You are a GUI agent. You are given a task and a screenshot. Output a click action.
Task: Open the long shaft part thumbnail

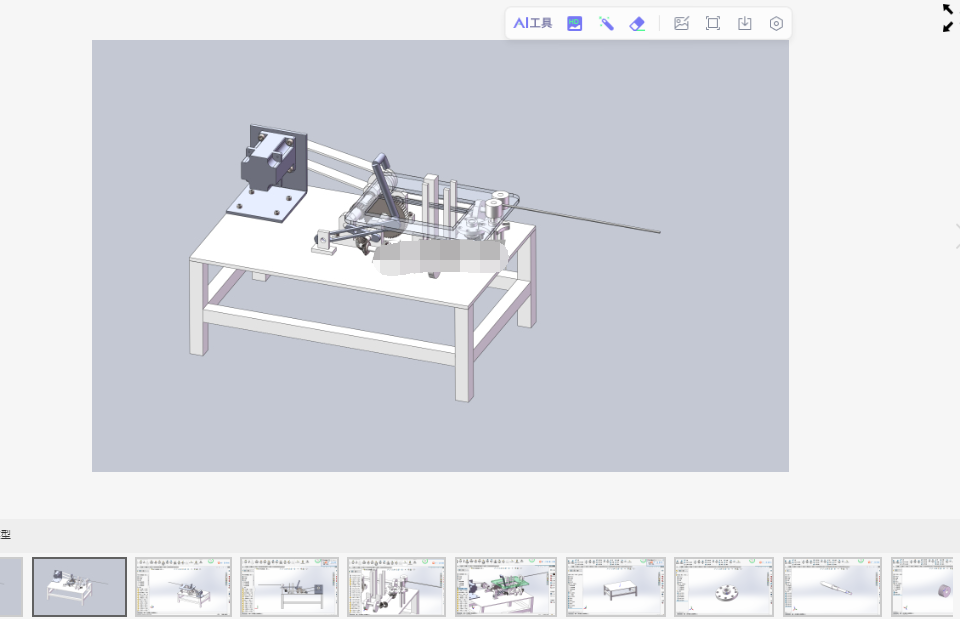(832, 587)
